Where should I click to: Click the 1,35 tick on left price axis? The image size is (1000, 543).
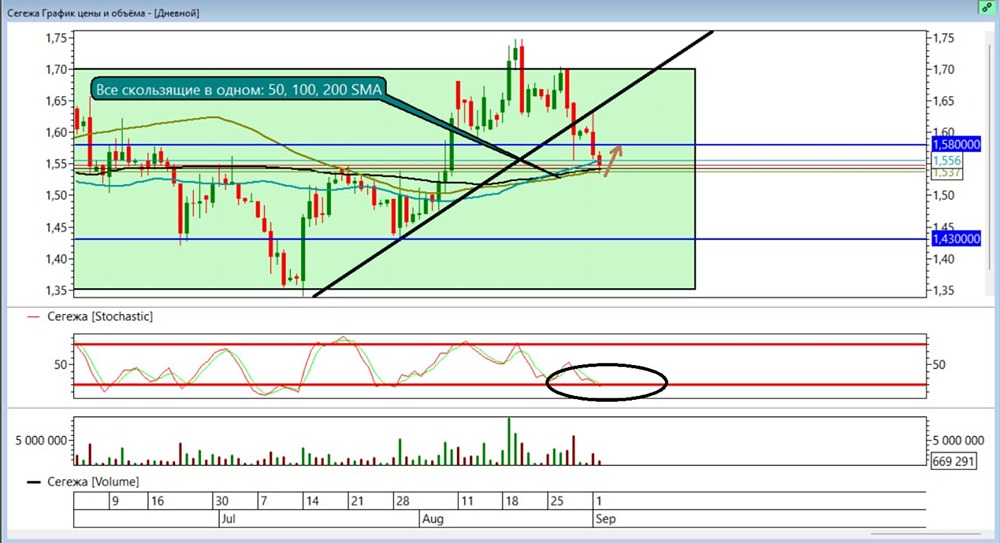[56, 290]
